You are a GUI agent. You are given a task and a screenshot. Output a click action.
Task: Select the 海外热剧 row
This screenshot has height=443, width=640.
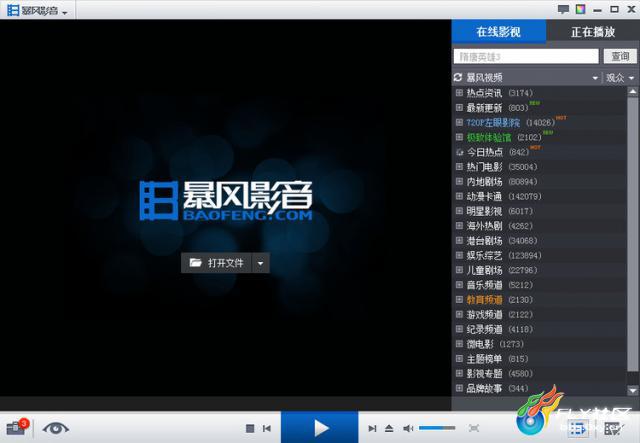tap(540, 226)
